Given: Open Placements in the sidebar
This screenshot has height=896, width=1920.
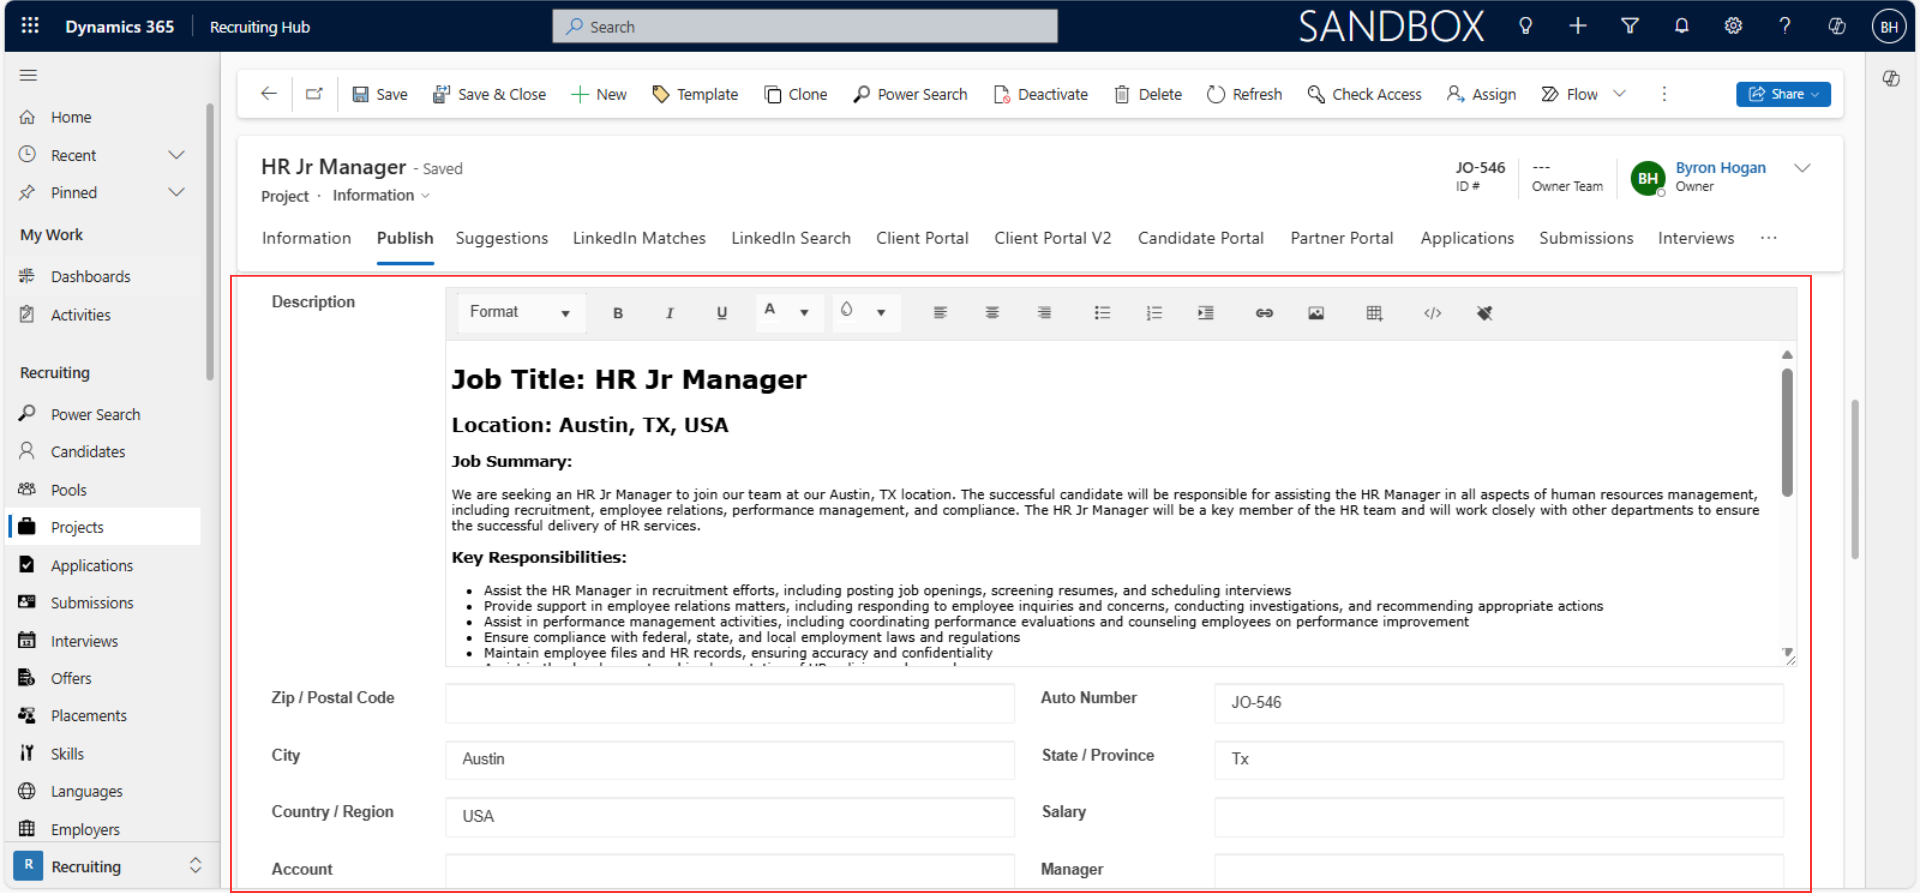Looking at the screenshot, I should tap(89, 716).
